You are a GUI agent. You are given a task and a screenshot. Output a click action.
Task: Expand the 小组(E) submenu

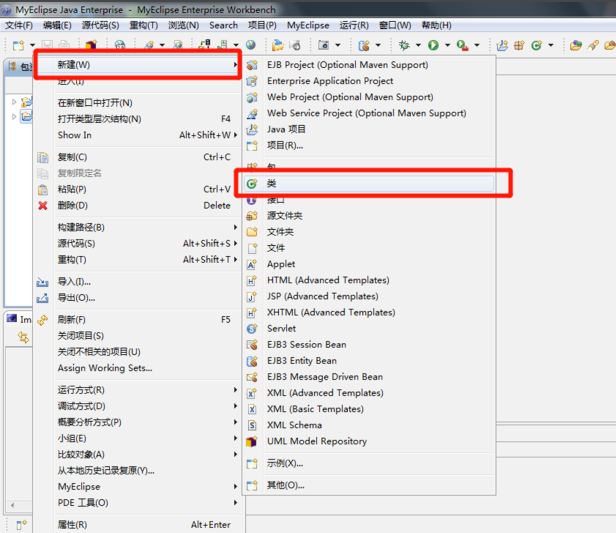click(138, 438)
